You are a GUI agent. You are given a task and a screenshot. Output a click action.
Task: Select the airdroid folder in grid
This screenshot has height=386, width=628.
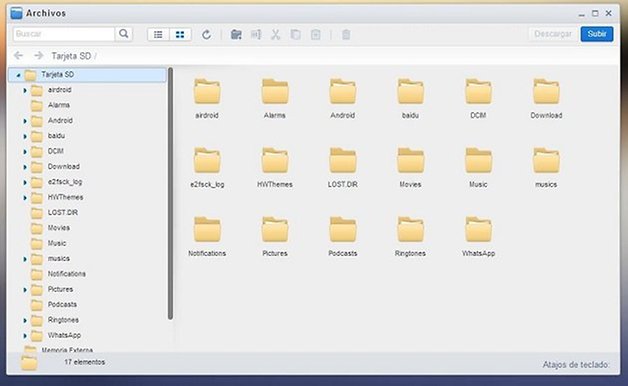(207, 99)
